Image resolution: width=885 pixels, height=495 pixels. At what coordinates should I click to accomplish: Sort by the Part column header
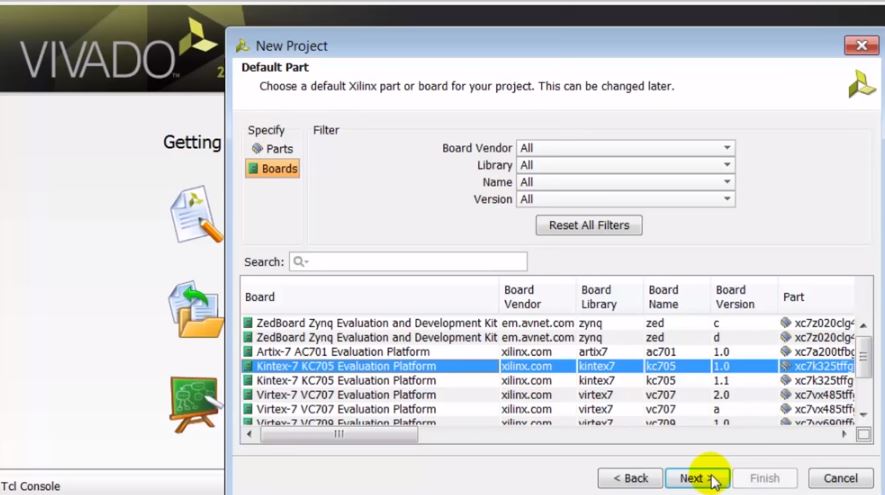[x=816, y=297]
